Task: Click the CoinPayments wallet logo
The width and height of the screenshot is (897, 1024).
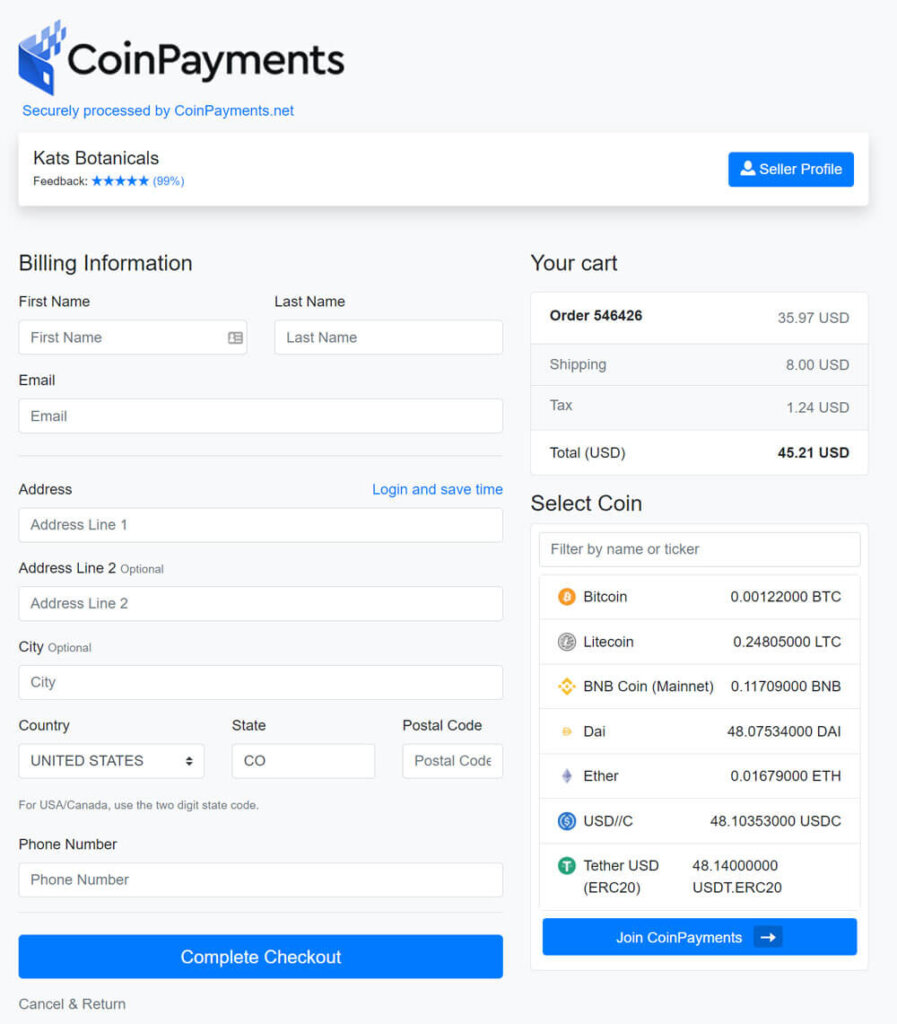Action: pos(42,57)
